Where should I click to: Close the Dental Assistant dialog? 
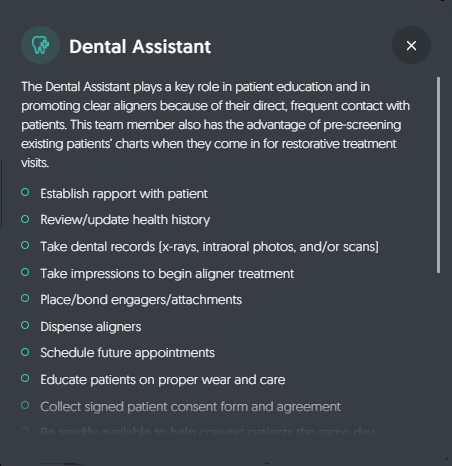coord(411,45)
